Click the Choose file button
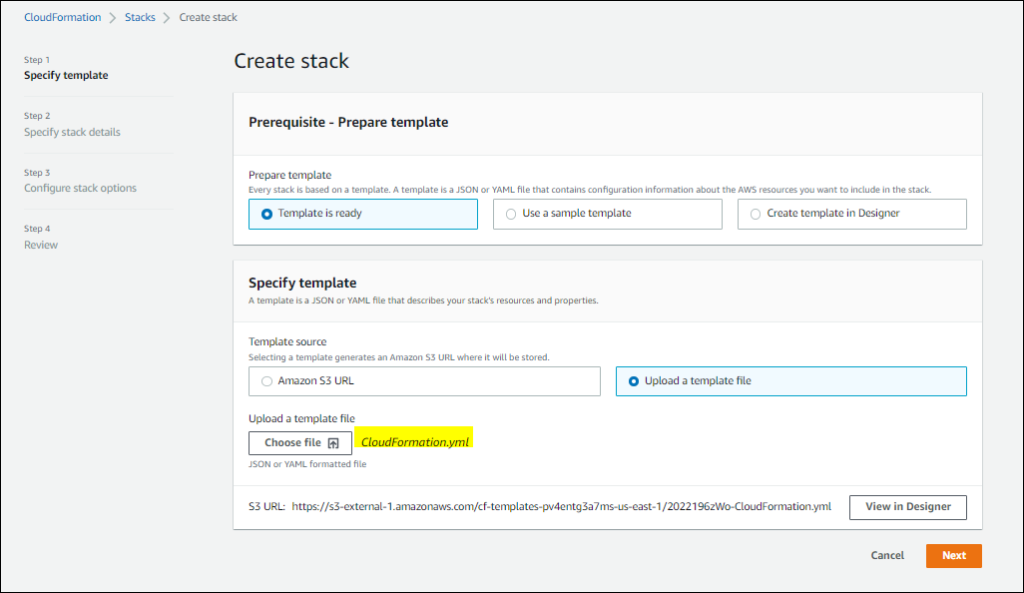The image size is (1024, 593). [300, 443]
